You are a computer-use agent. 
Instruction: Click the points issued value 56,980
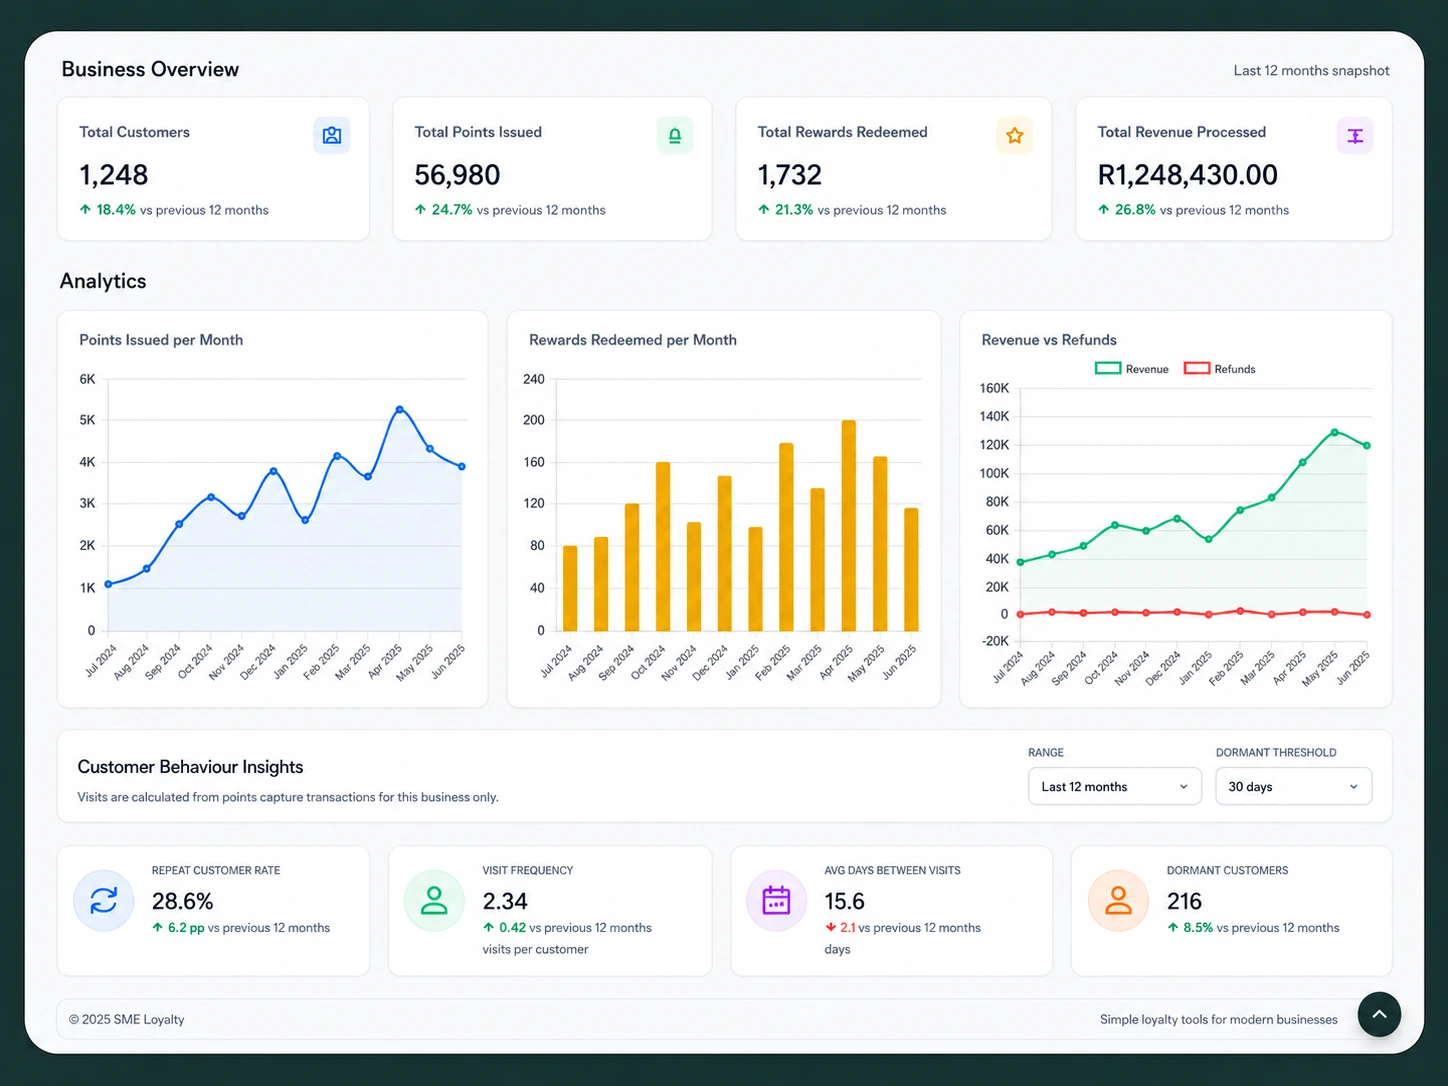[457, 175]
